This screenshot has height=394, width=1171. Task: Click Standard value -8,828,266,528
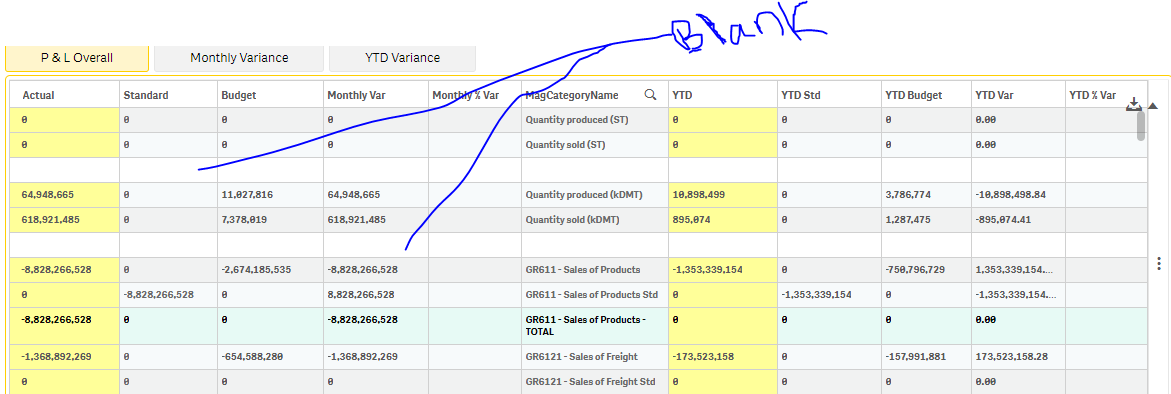pyautogui.click(x=158, y=295)
